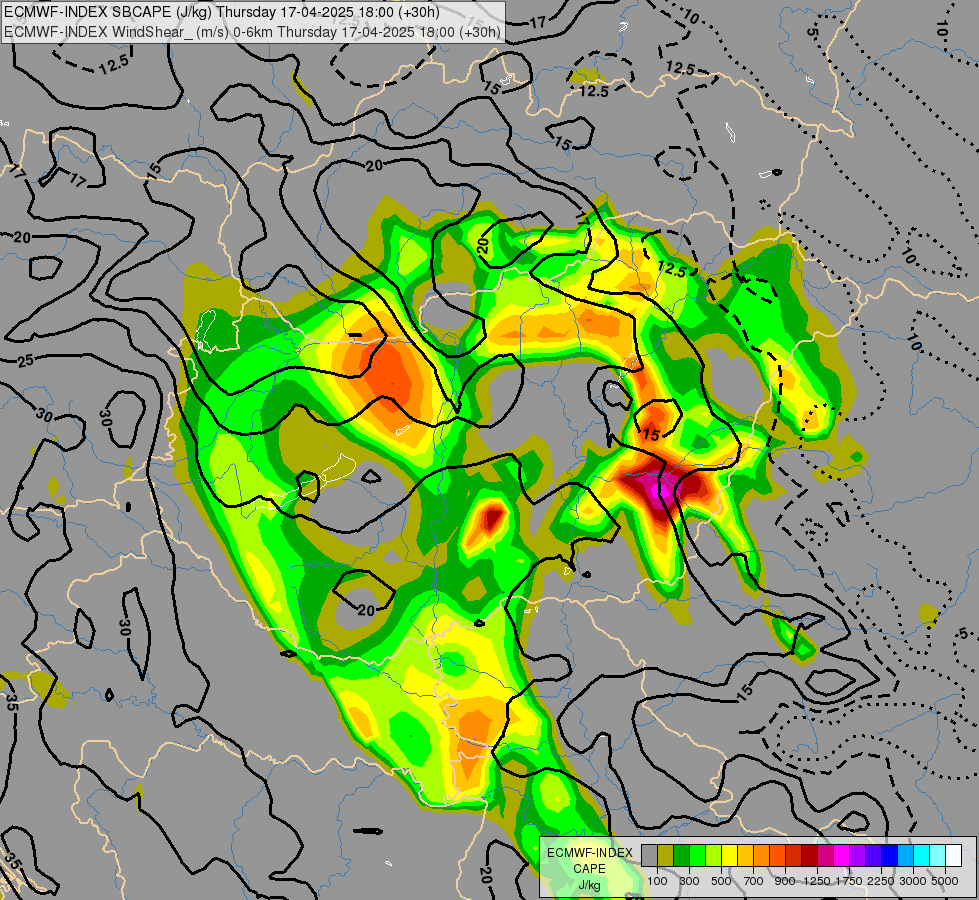The height and width of the screenshot is (900, 979).
Task: Select the indigo violet legend swatch
Action: (x=873, y=856)
